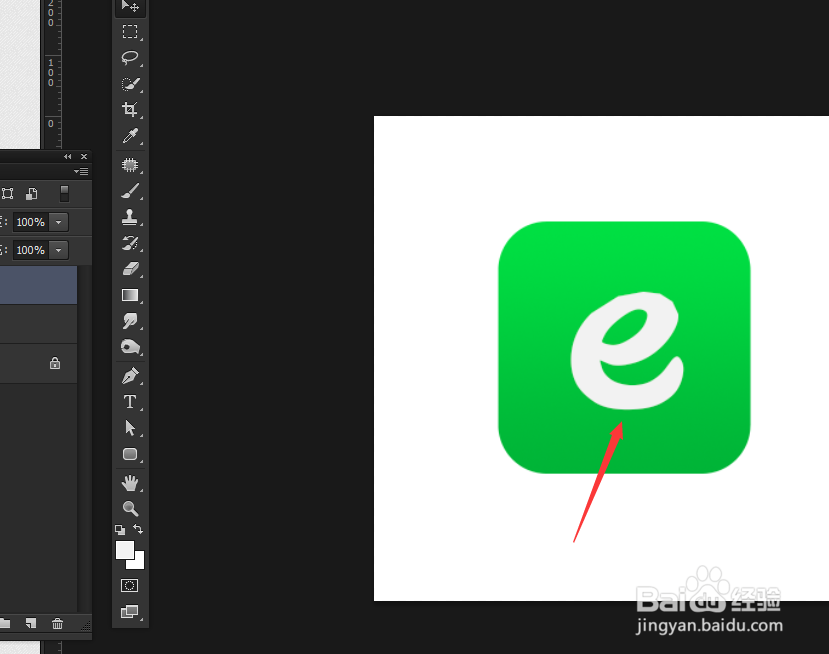Select the Horizontal Type tool
Viewport: 829px width, 654px height.
click(x=130, y=402)
